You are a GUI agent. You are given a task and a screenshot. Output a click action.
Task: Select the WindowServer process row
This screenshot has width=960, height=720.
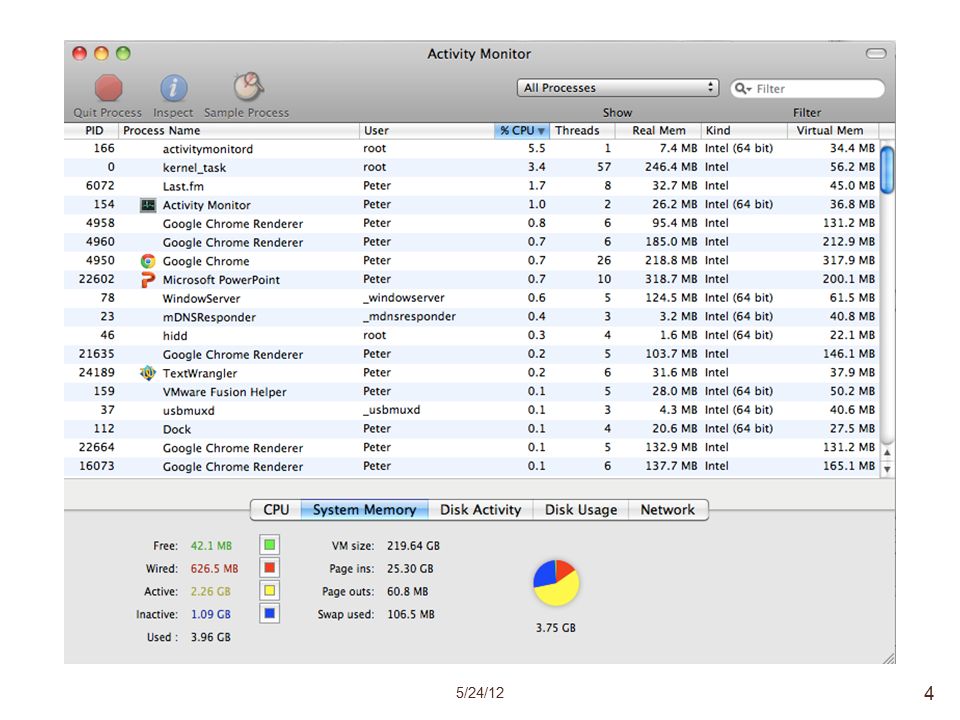(471, 298)
